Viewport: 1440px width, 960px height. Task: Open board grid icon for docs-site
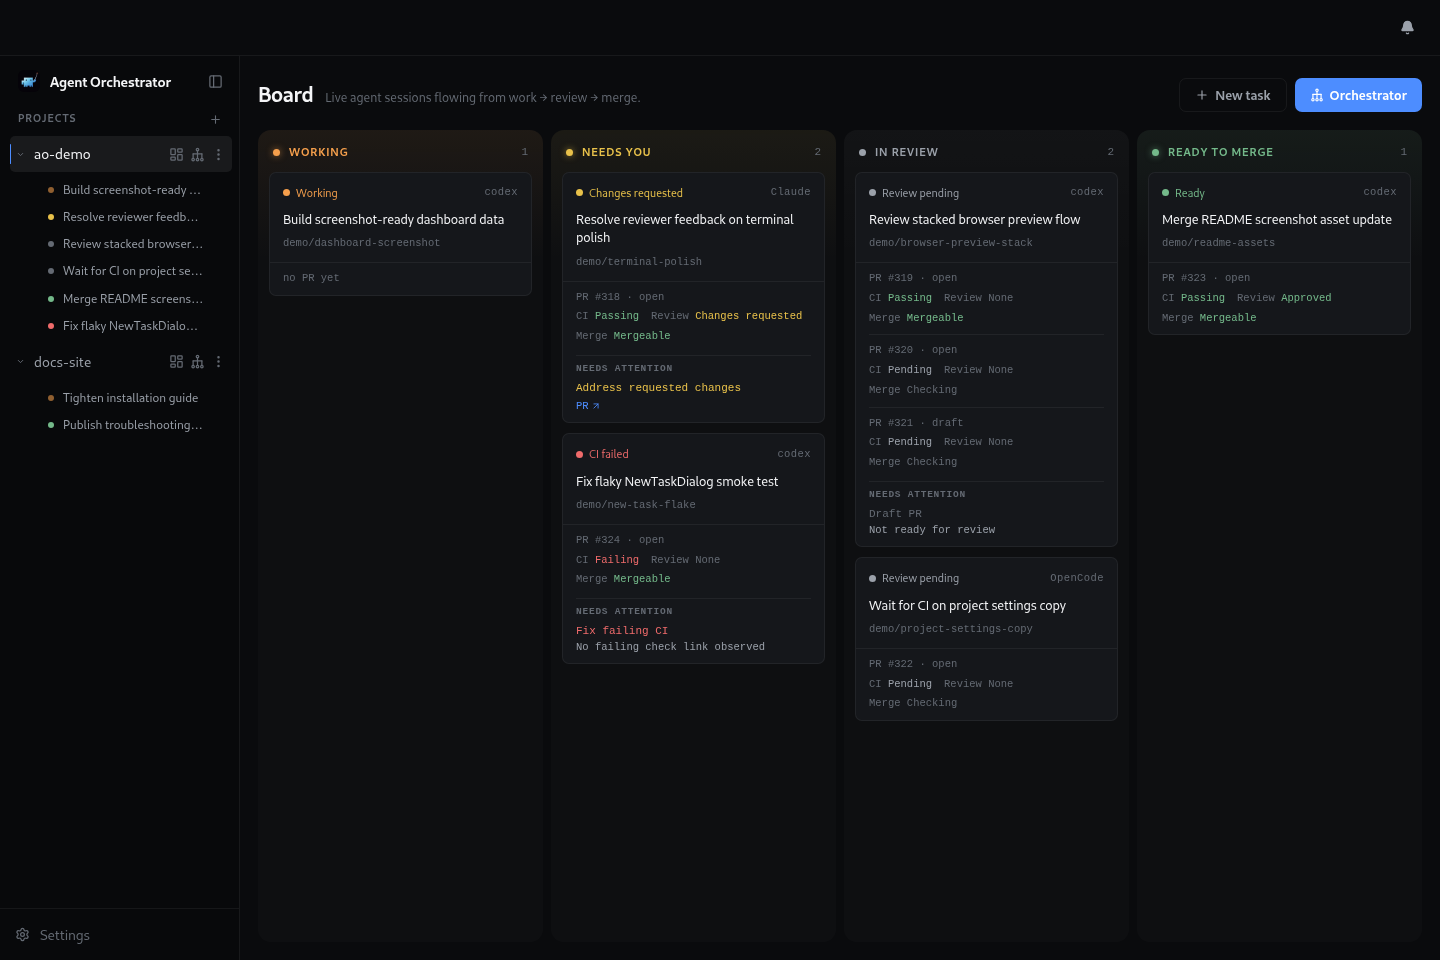(x=176, y=362)
